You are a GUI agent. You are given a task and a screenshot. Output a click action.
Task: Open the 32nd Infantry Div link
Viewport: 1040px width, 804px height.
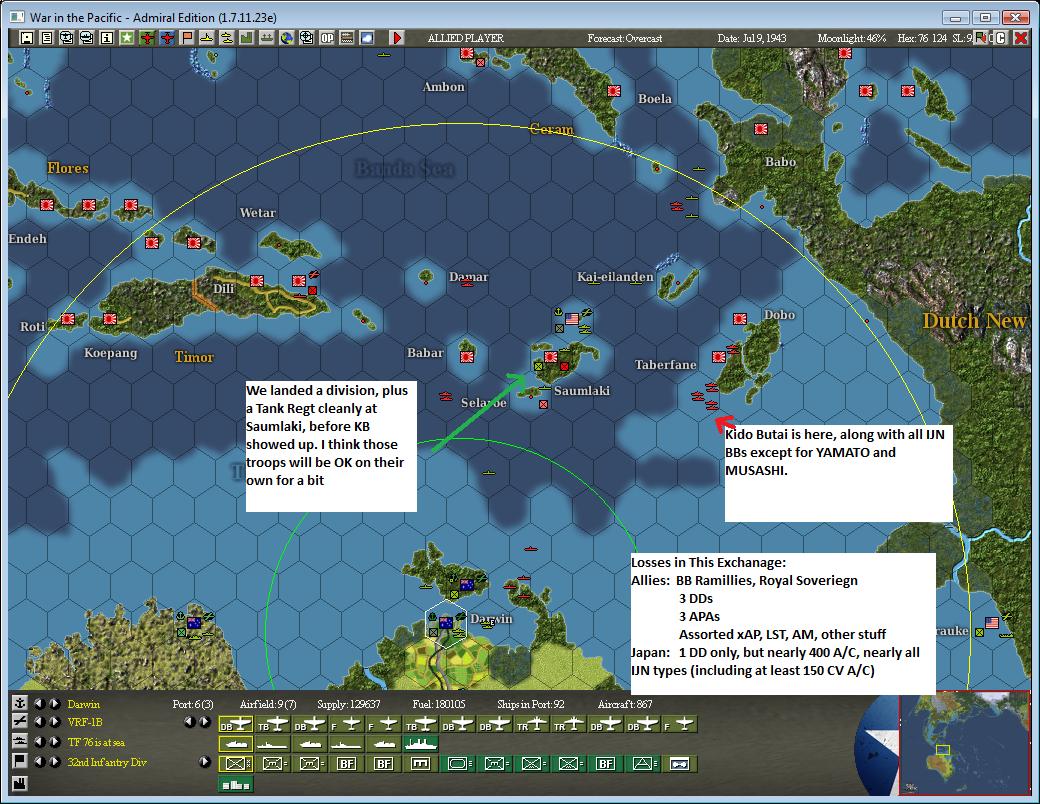[x=107, y=762]
